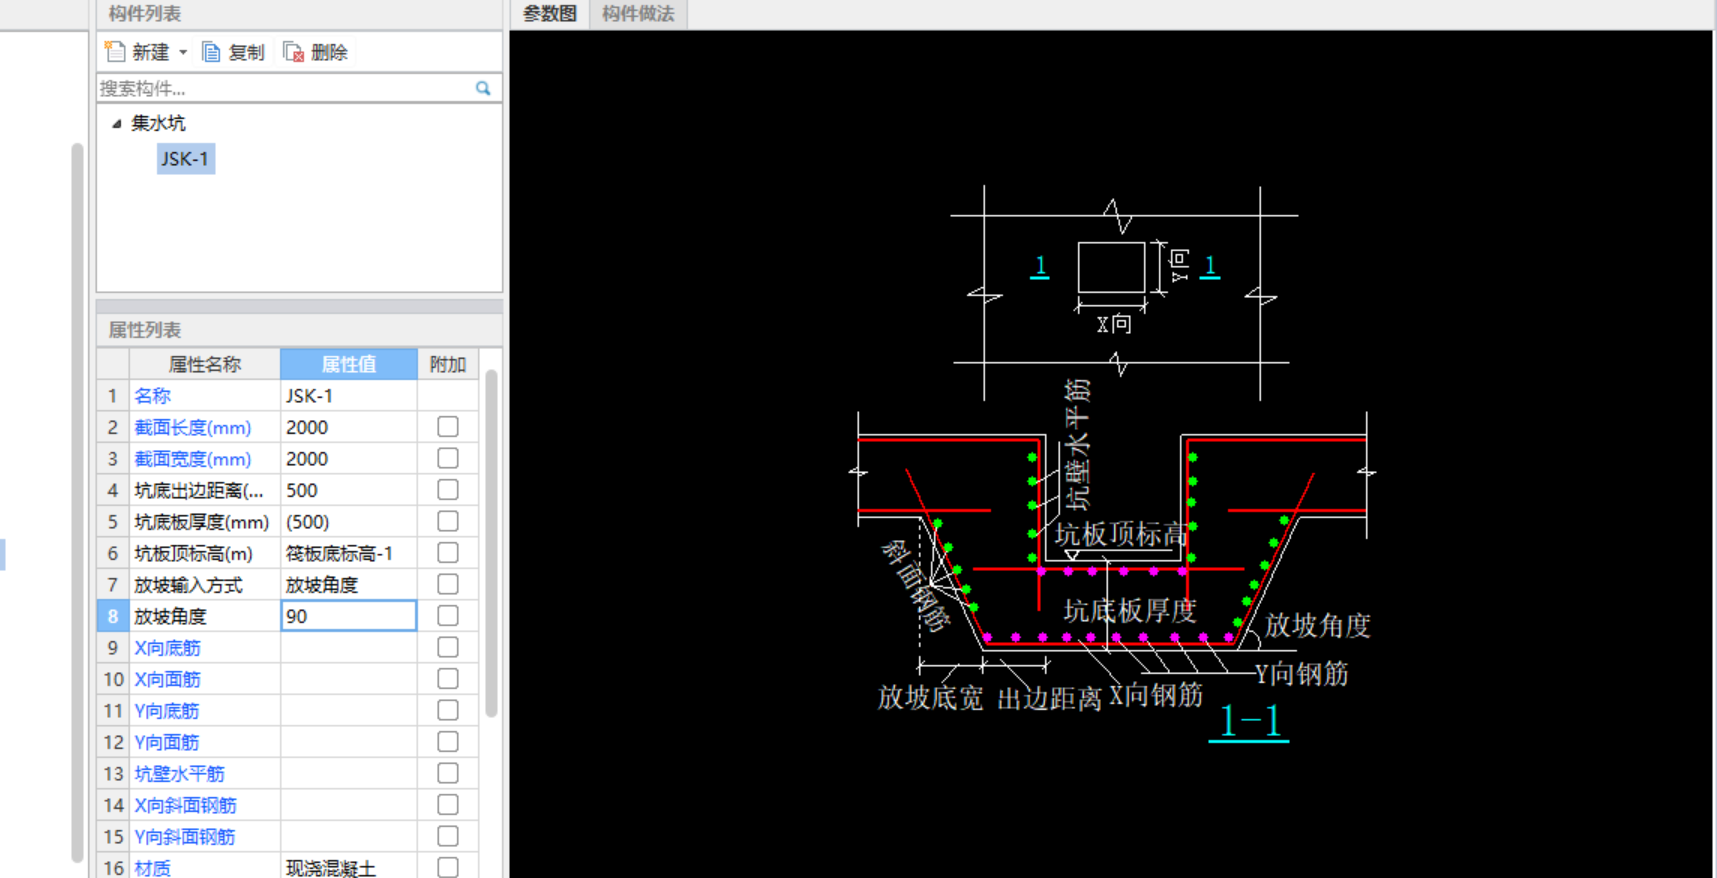Click the Y向面筋 property name
1717x878 pixels.
pos(167,742)
